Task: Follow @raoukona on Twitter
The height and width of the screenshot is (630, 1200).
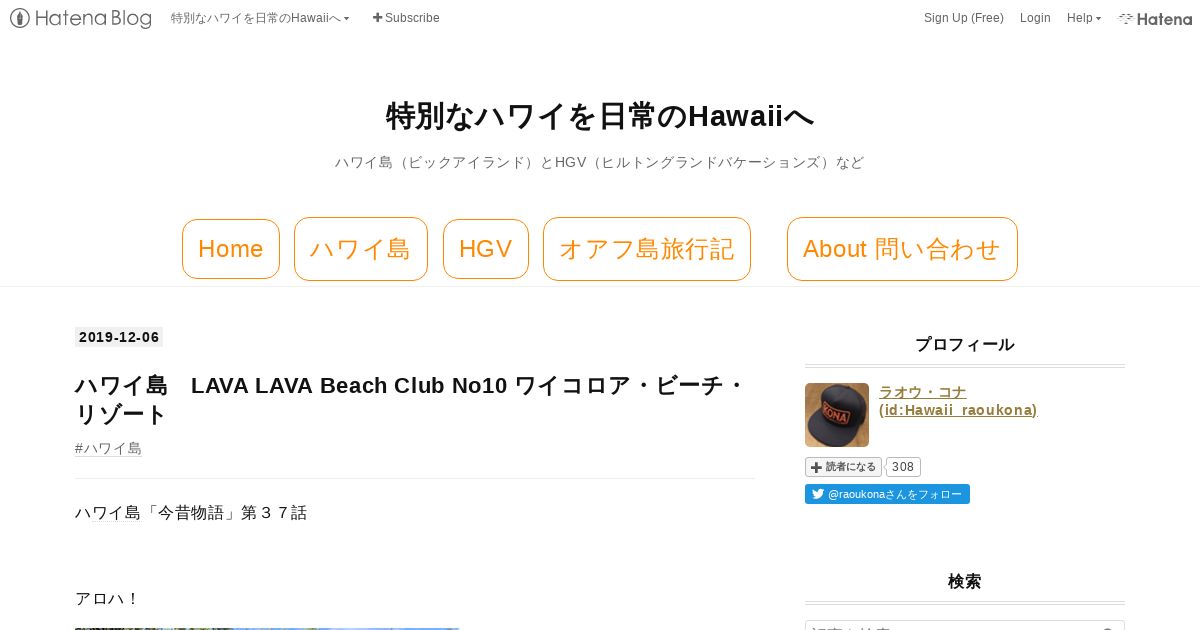Action: [x=887, y=494]
